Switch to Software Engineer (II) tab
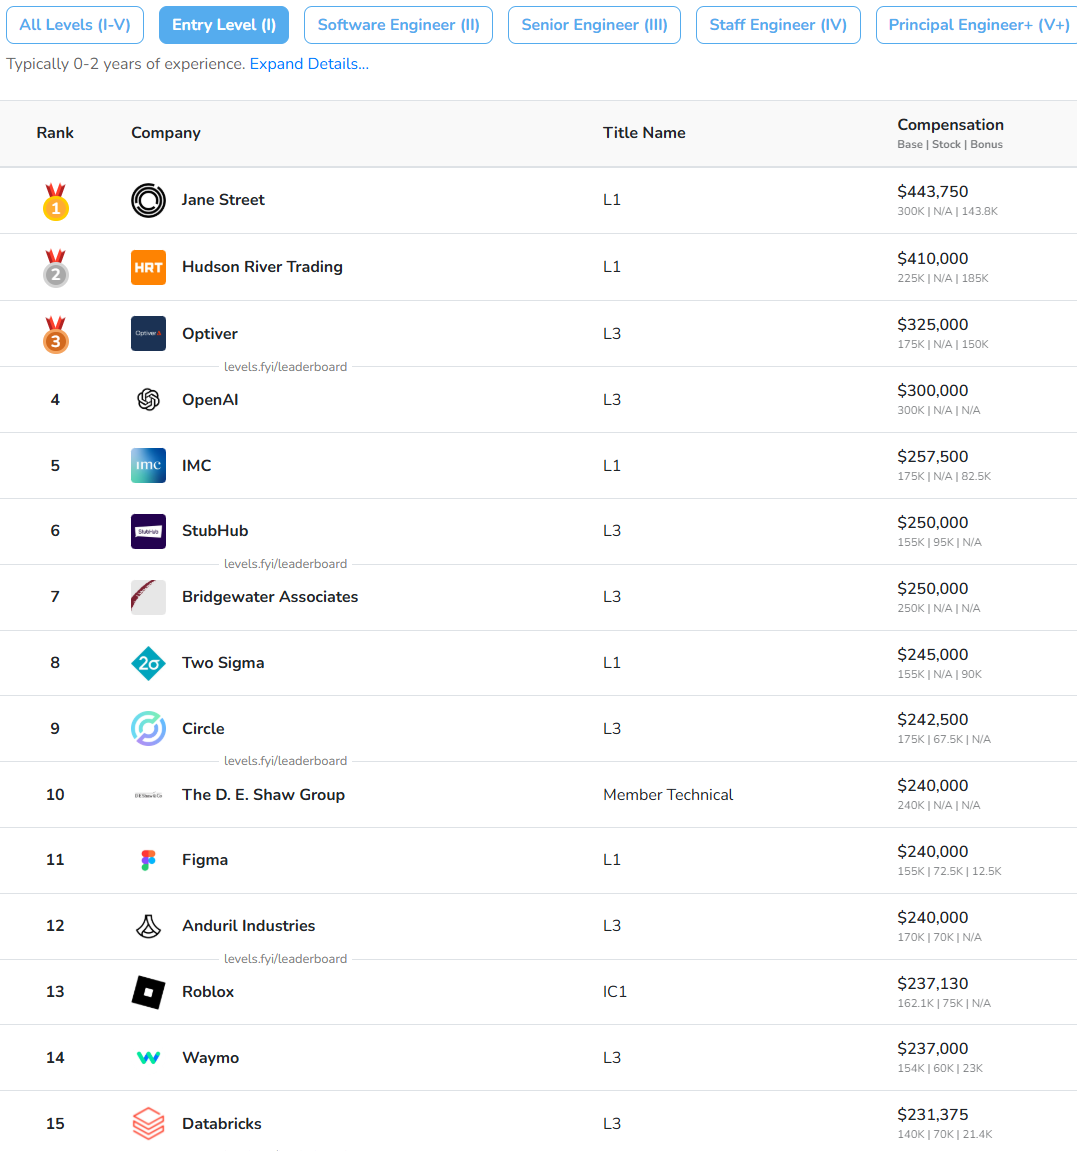1077x1151 pixels. point(399,25)
